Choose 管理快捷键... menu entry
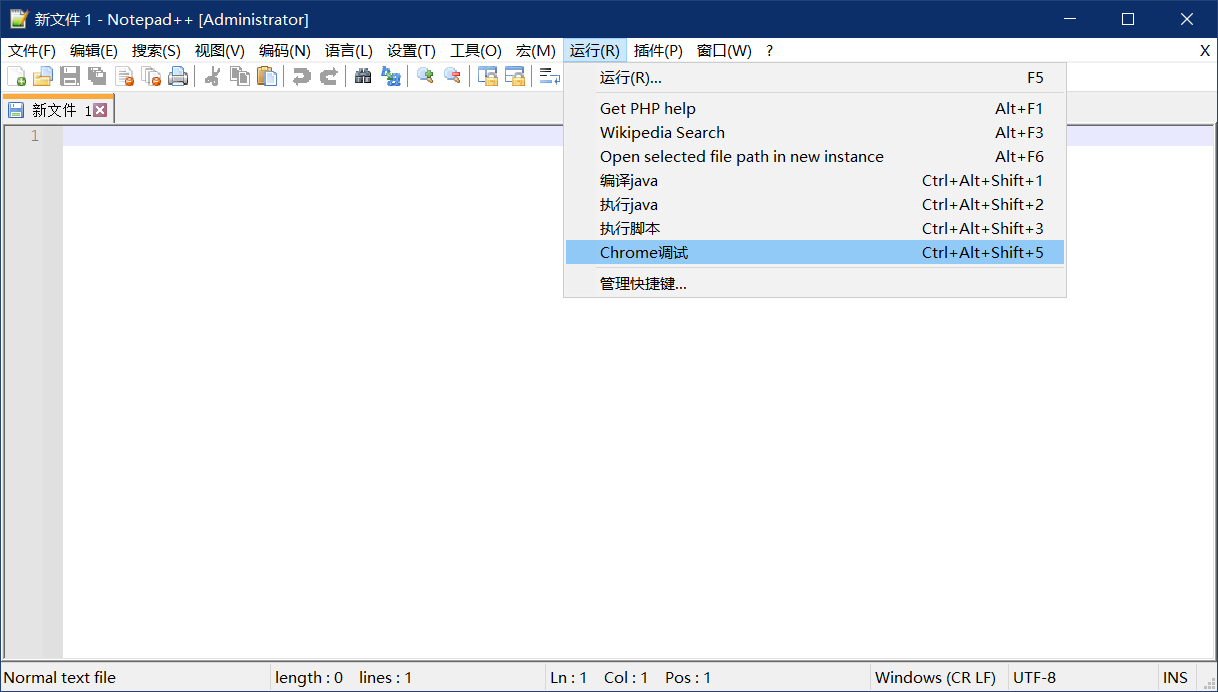 (x=815, y=284)
